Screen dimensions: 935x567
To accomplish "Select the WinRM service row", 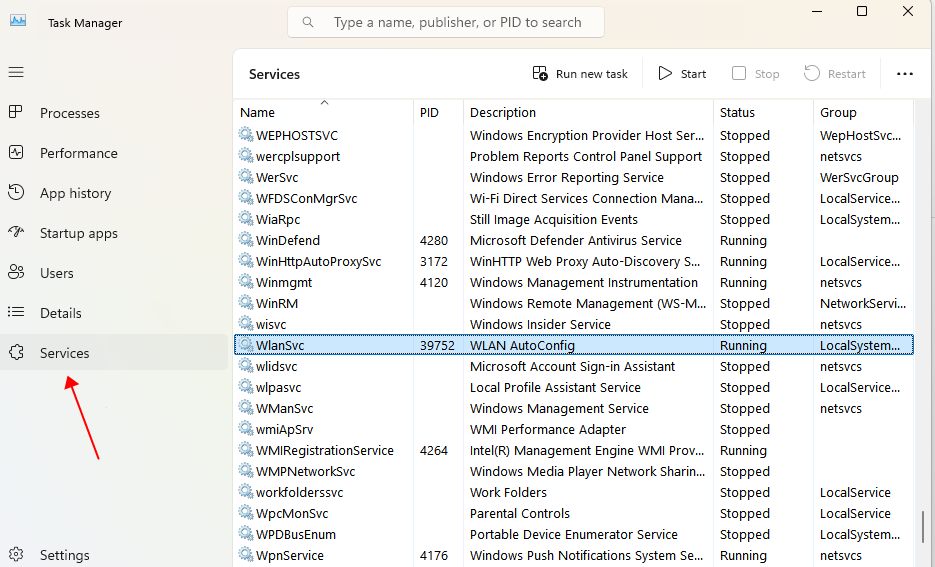I will coord(574,303).
